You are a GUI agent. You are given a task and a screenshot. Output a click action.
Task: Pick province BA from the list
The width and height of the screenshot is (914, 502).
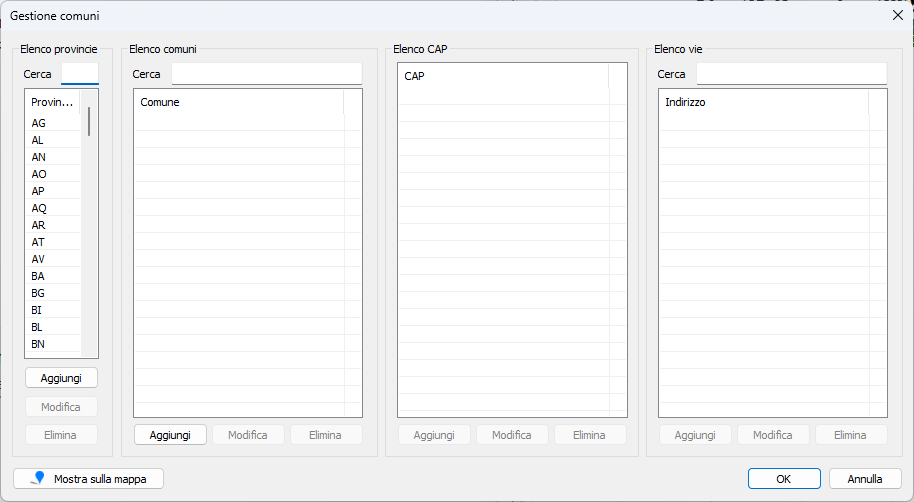click(39, 276)
